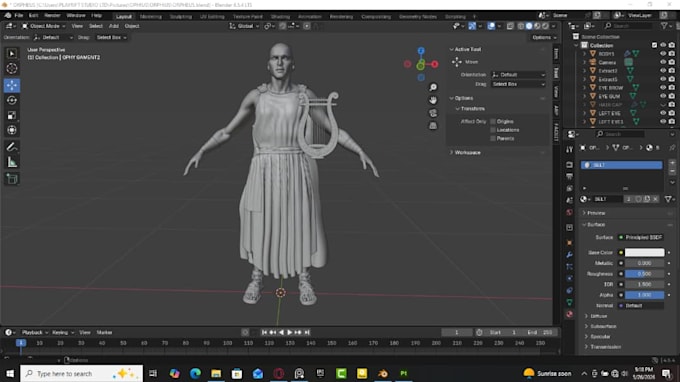The height and width of the screenshot is (382, 680).
Task: Open Microsoft Edge from the taskbar
Action: pos(195,373)
